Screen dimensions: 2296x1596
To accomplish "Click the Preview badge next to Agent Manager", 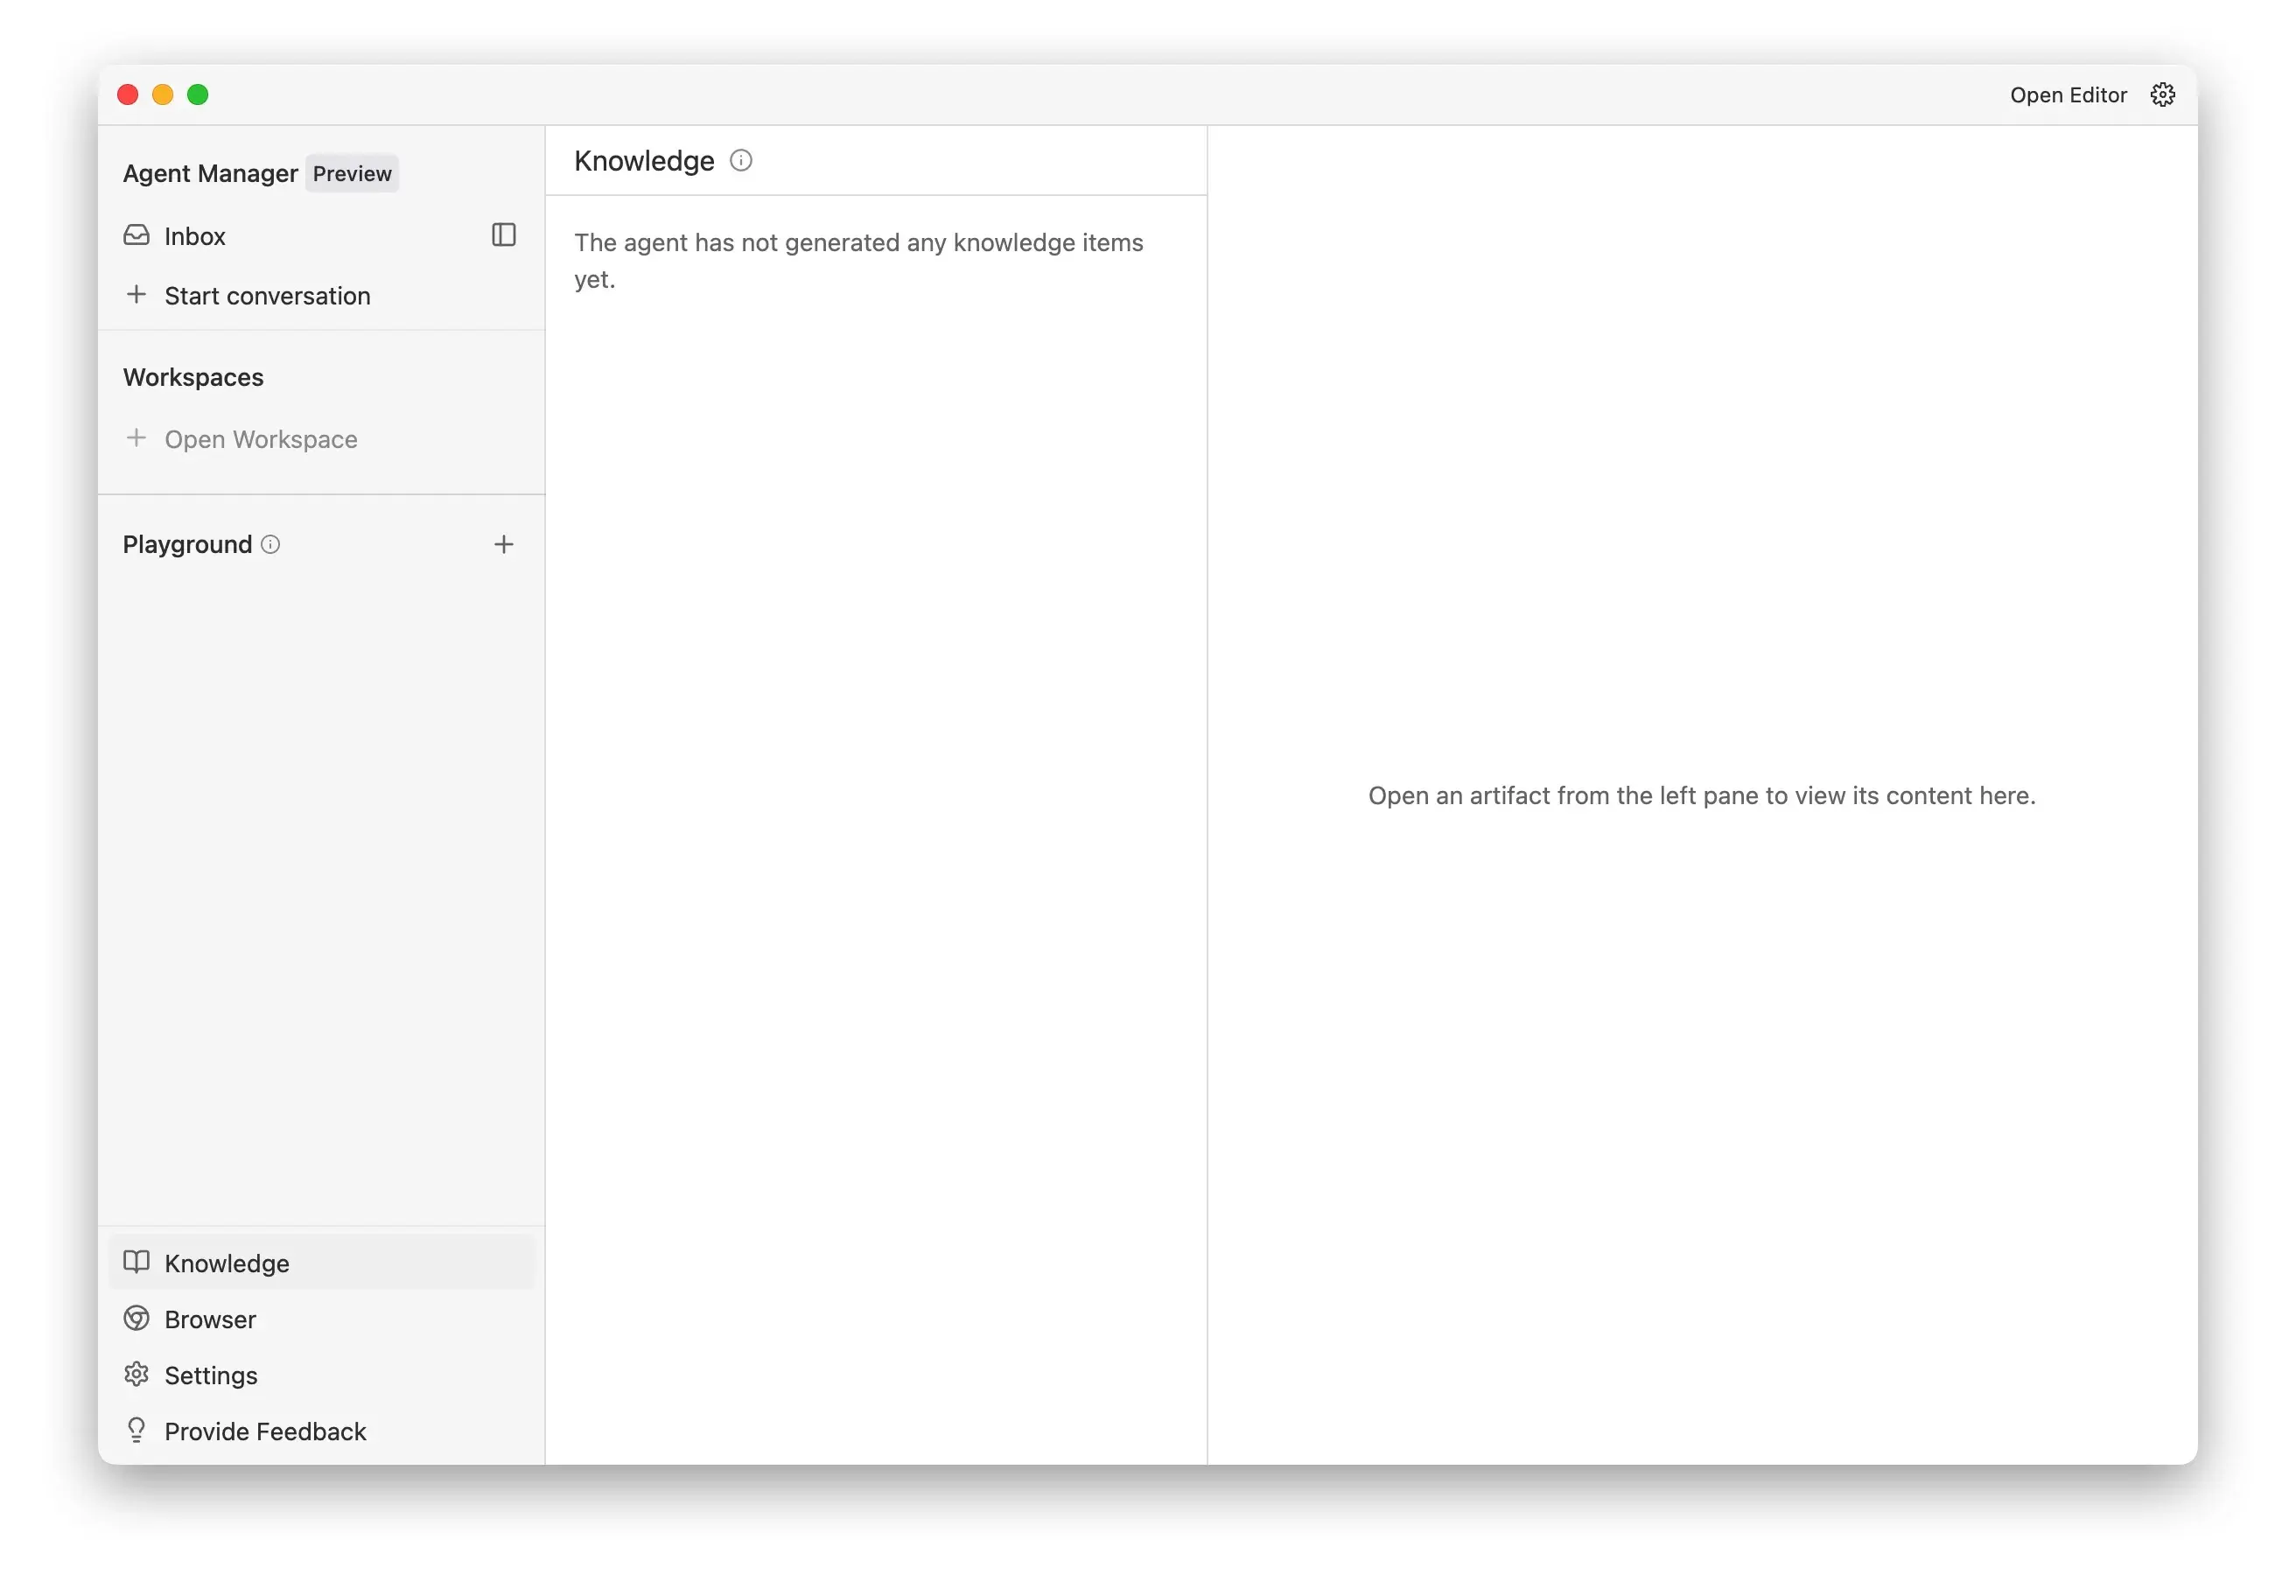I will 352,174.
